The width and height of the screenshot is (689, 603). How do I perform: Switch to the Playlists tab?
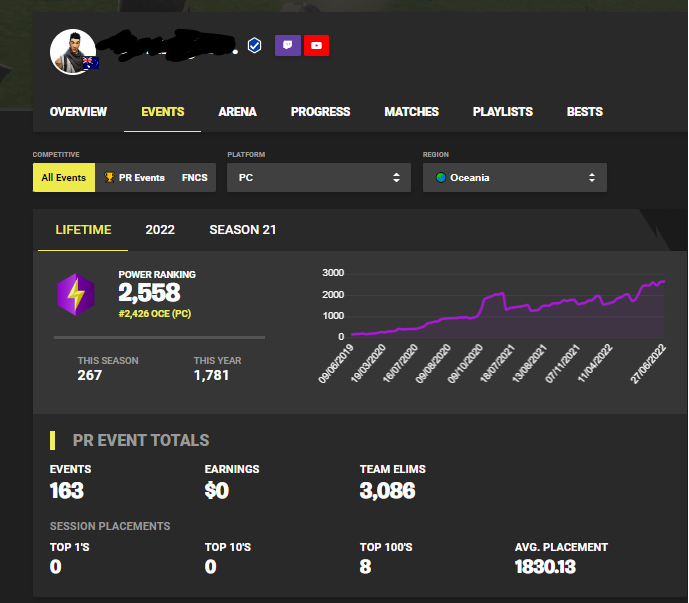503,112
